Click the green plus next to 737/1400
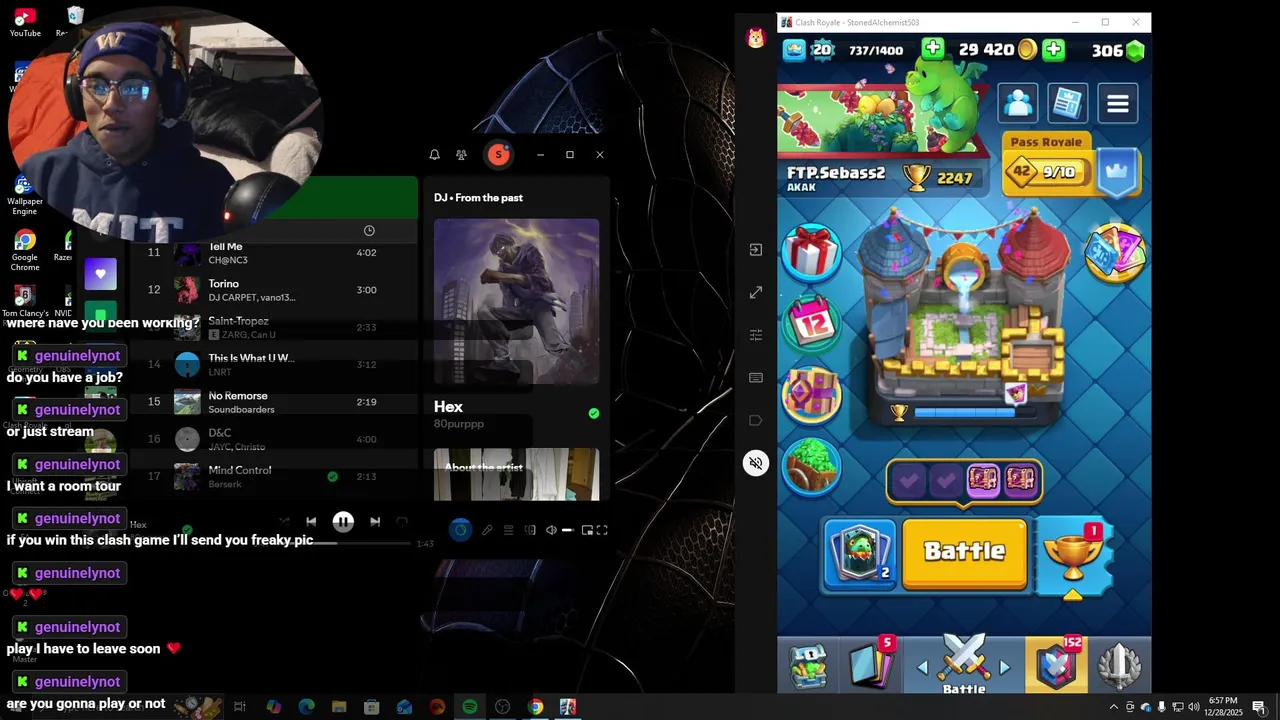The width and height of the screenshot is (1280, 720). click(932, 49)
